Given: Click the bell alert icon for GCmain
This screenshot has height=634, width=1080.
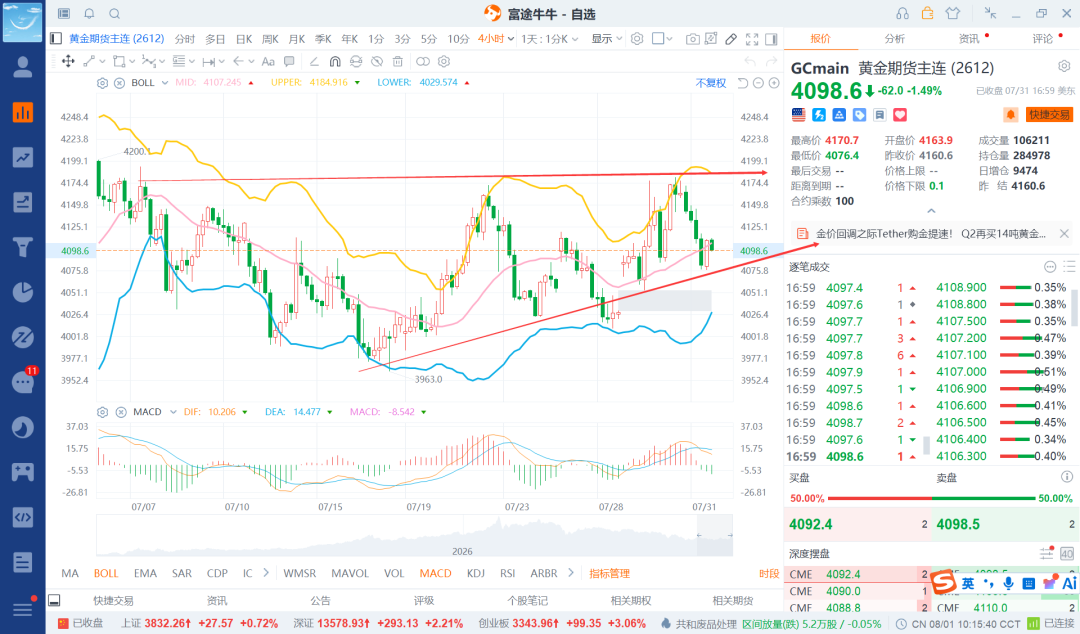Looking at the screenshot, I should tap(1010, 114).
